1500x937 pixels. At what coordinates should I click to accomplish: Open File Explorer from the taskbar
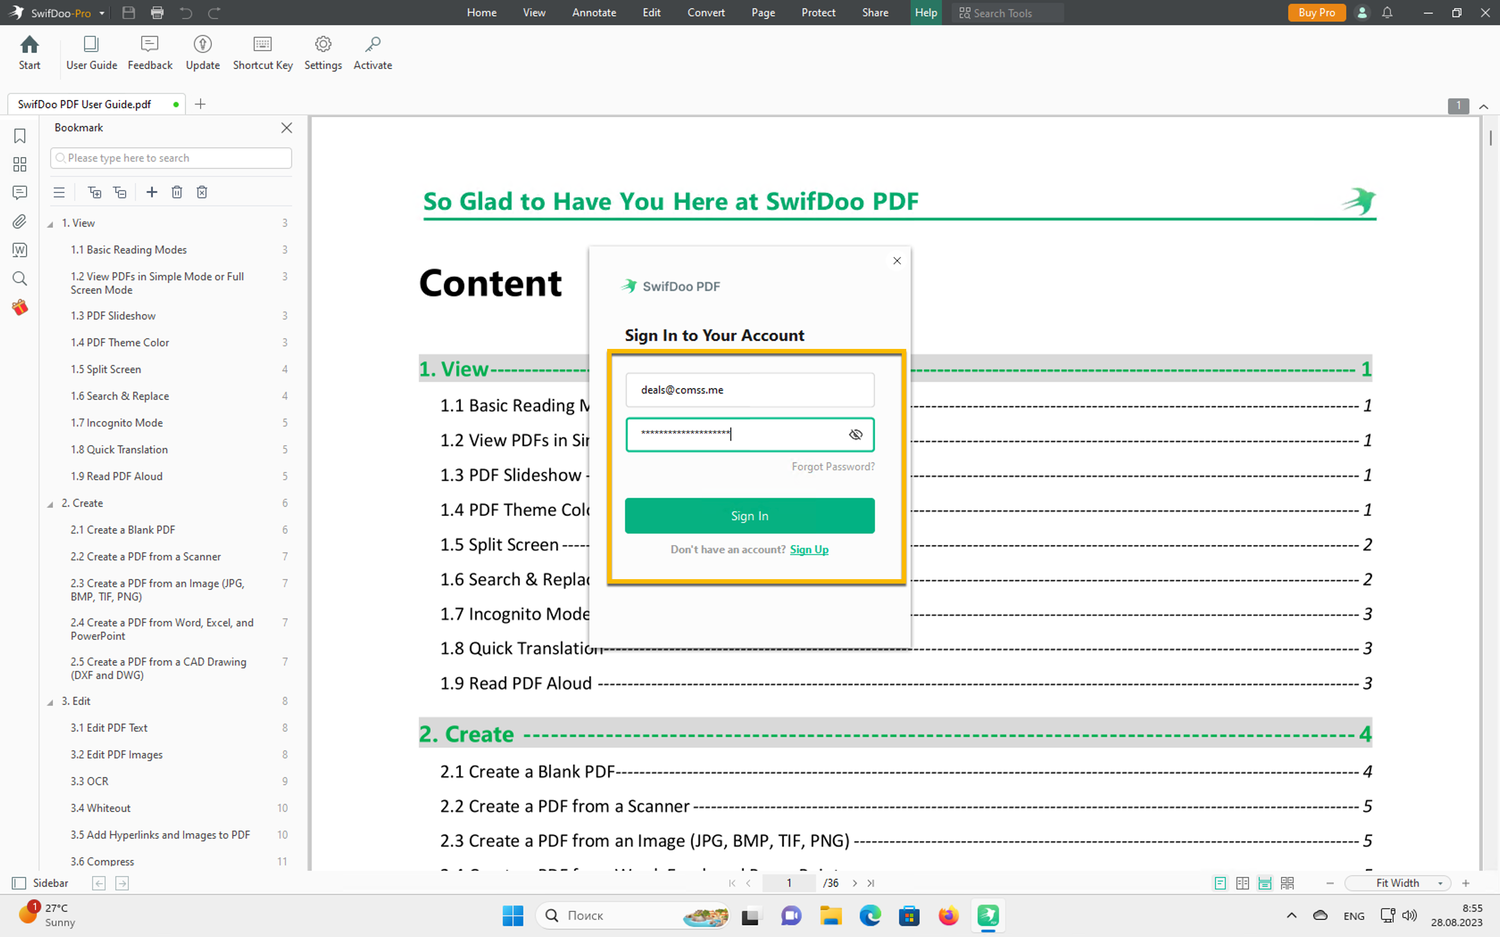click(x=831, y=915)
